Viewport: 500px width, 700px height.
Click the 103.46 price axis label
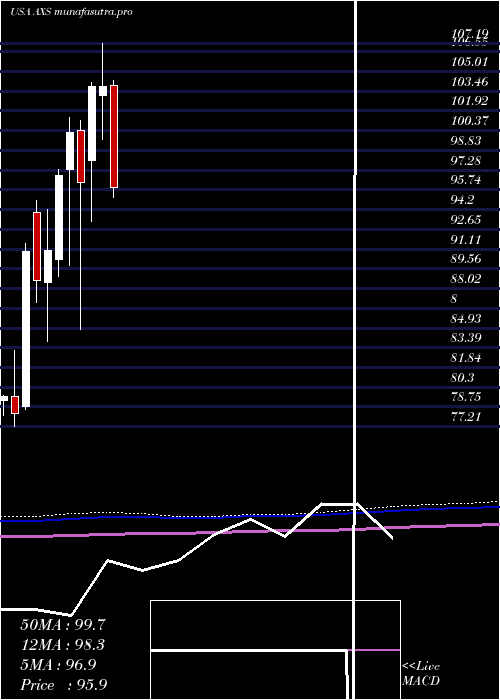point(469,82)
